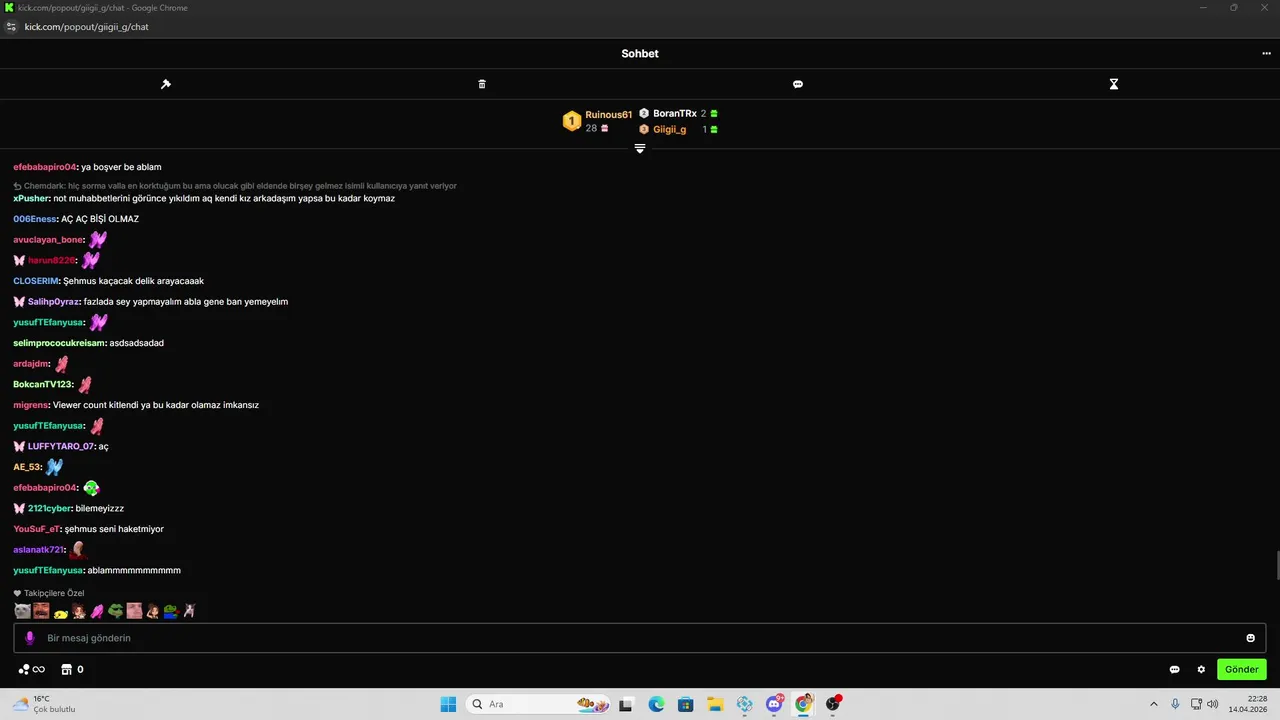Image resolution: width=1280 pixels, height=720 pixels.
Task: Open chat settings gear
Action: (1201, 669)
